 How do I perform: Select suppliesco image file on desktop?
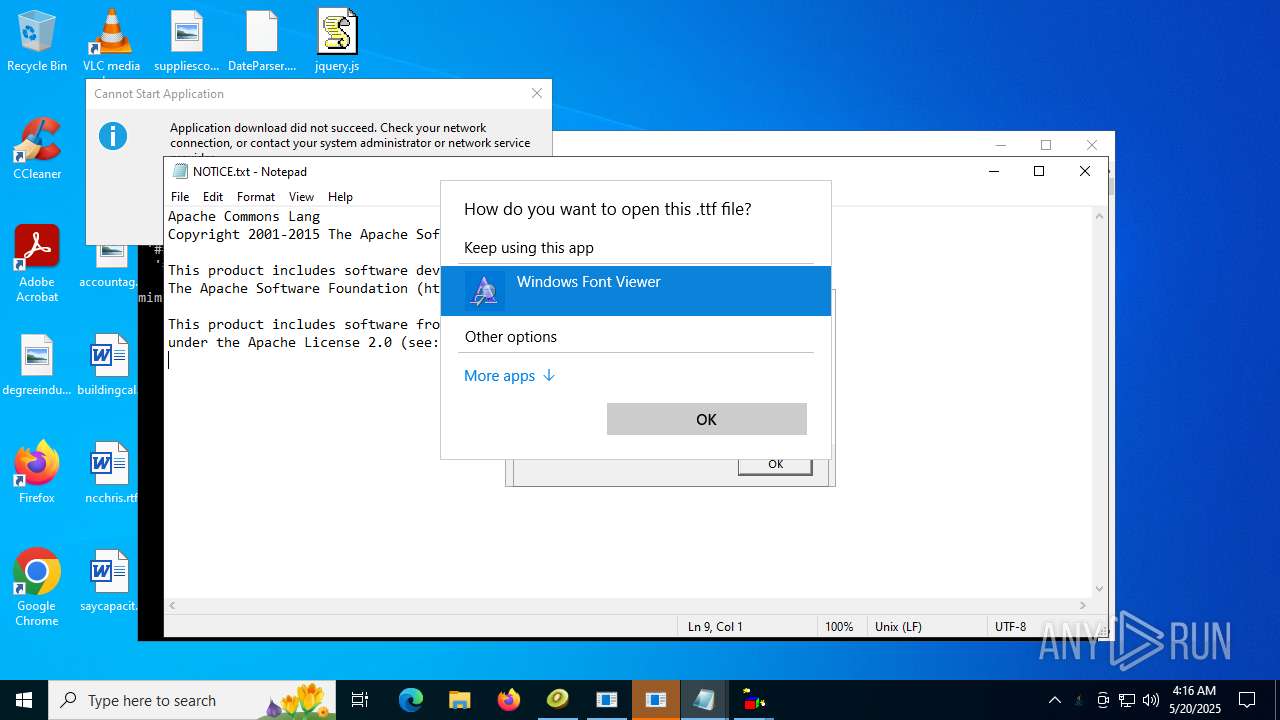tap(187, 41)
